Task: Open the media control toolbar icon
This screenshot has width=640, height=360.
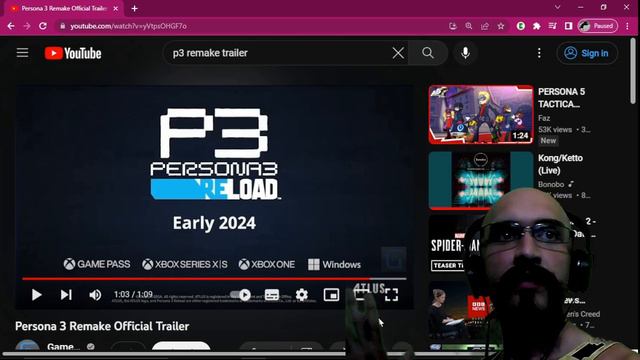Action: [x=553, y=26]
